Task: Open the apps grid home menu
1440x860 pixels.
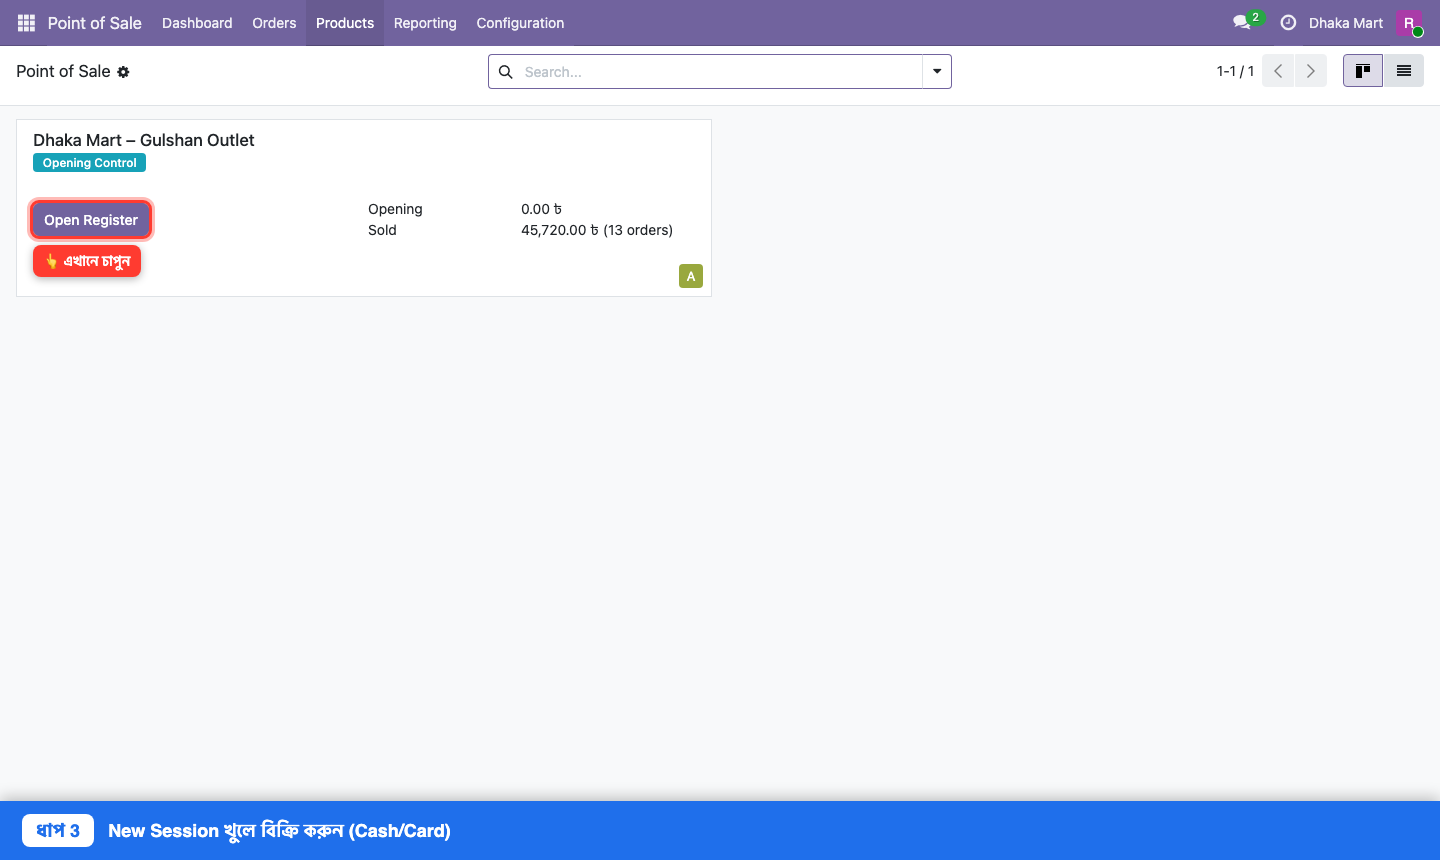Action: [x=26, y=23]
